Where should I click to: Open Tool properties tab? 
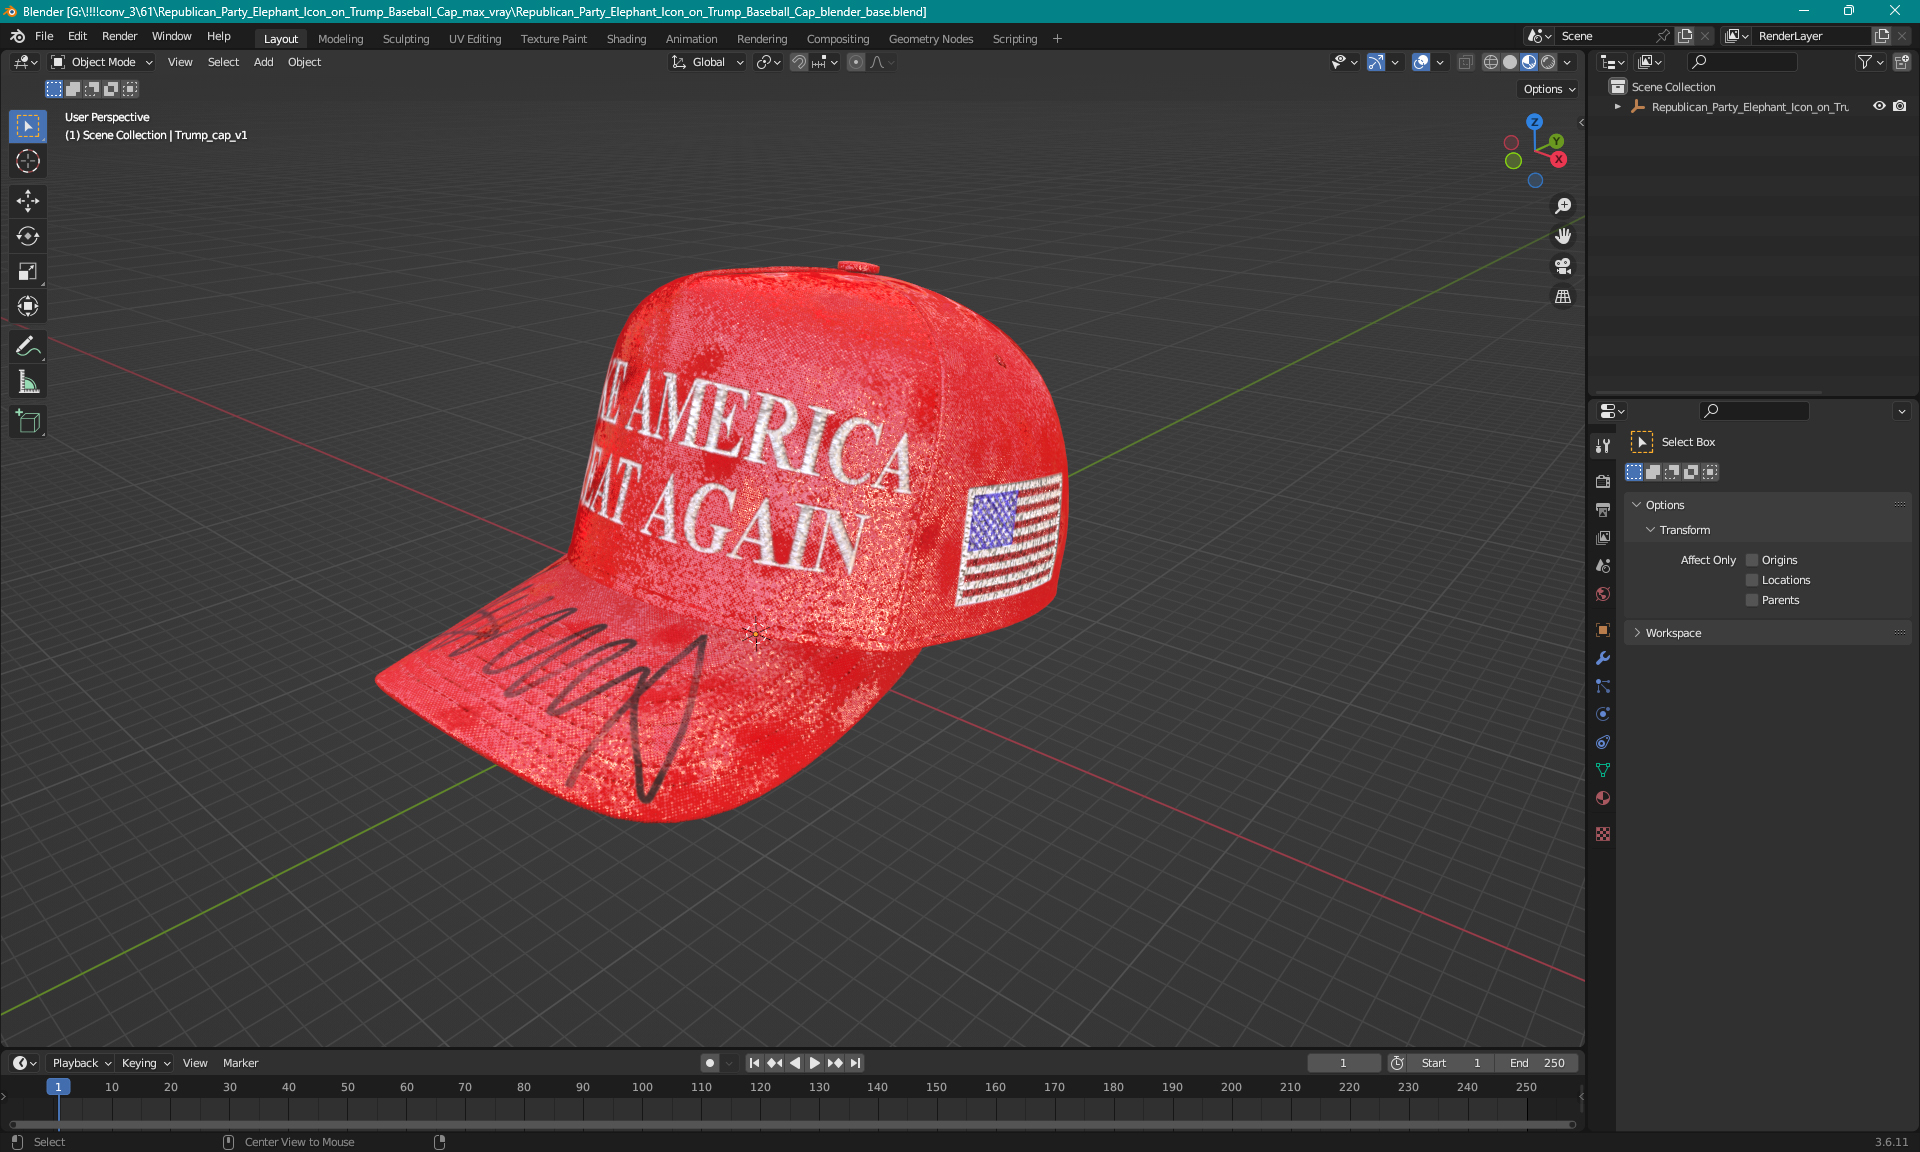1603,445
